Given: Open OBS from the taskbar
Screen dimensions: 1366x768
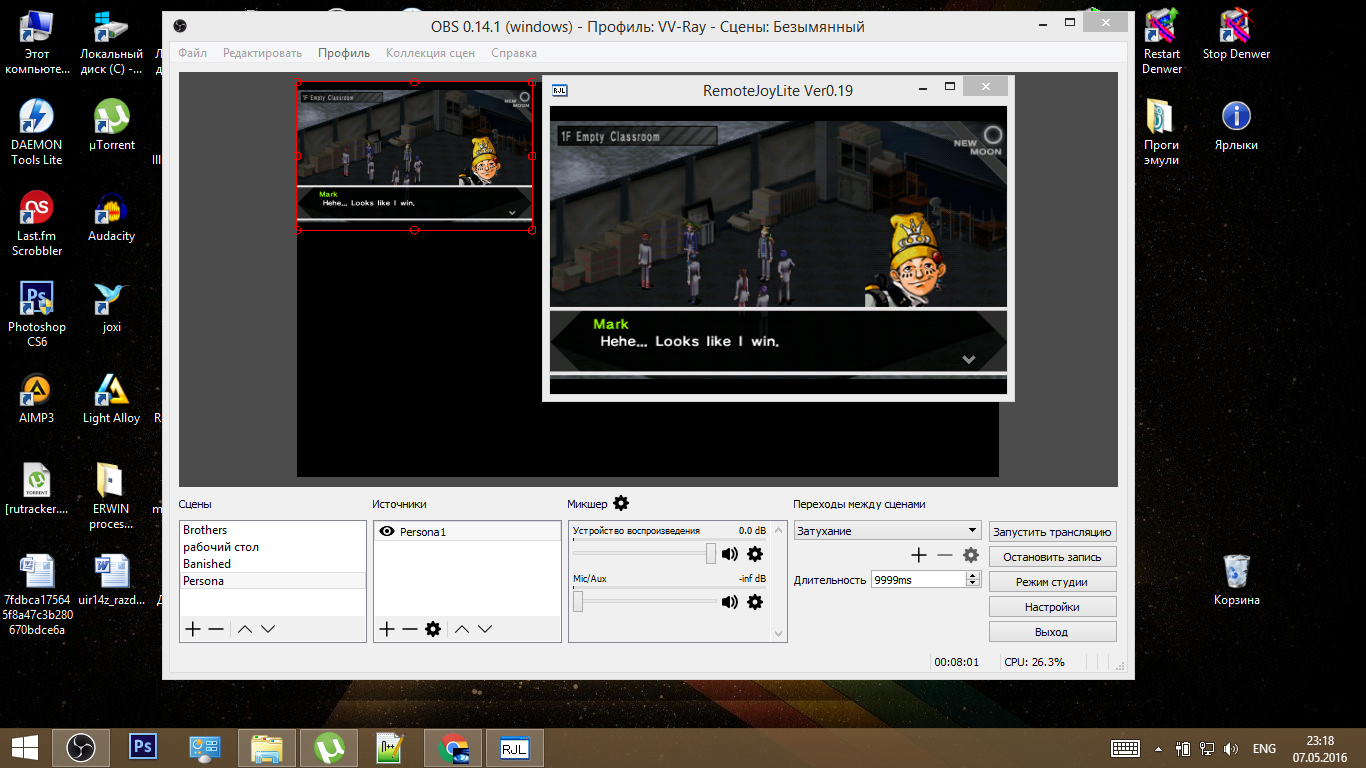Looking at the screenshot, I should pyautogui.click(x=81, y=747).
